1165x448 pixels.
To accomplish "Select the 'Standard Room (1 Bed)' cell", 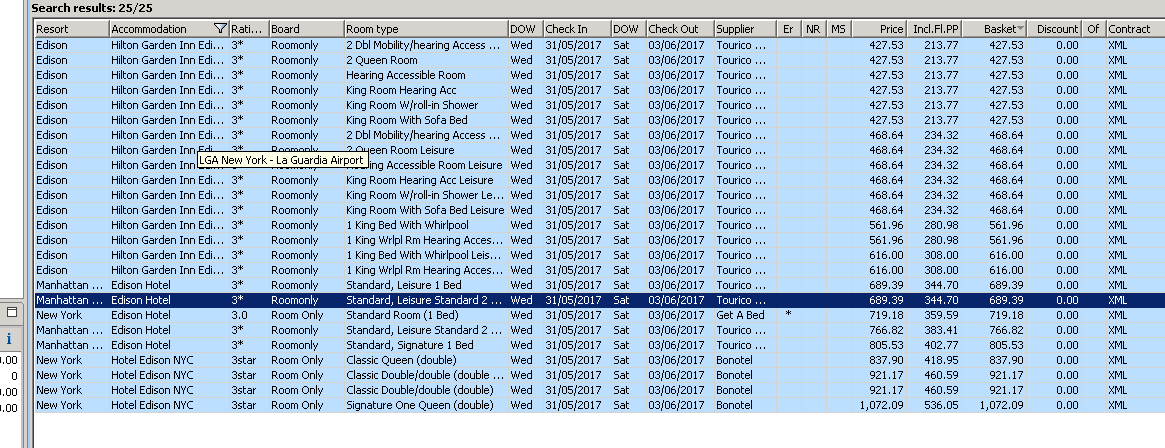I will coord(426,315).
